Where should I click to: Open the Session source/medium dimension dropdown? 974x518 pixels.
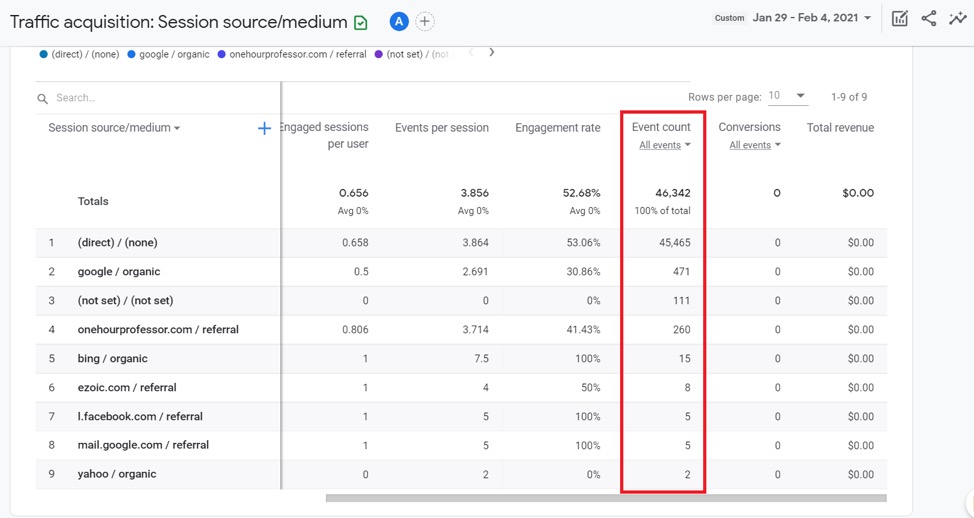114,128
